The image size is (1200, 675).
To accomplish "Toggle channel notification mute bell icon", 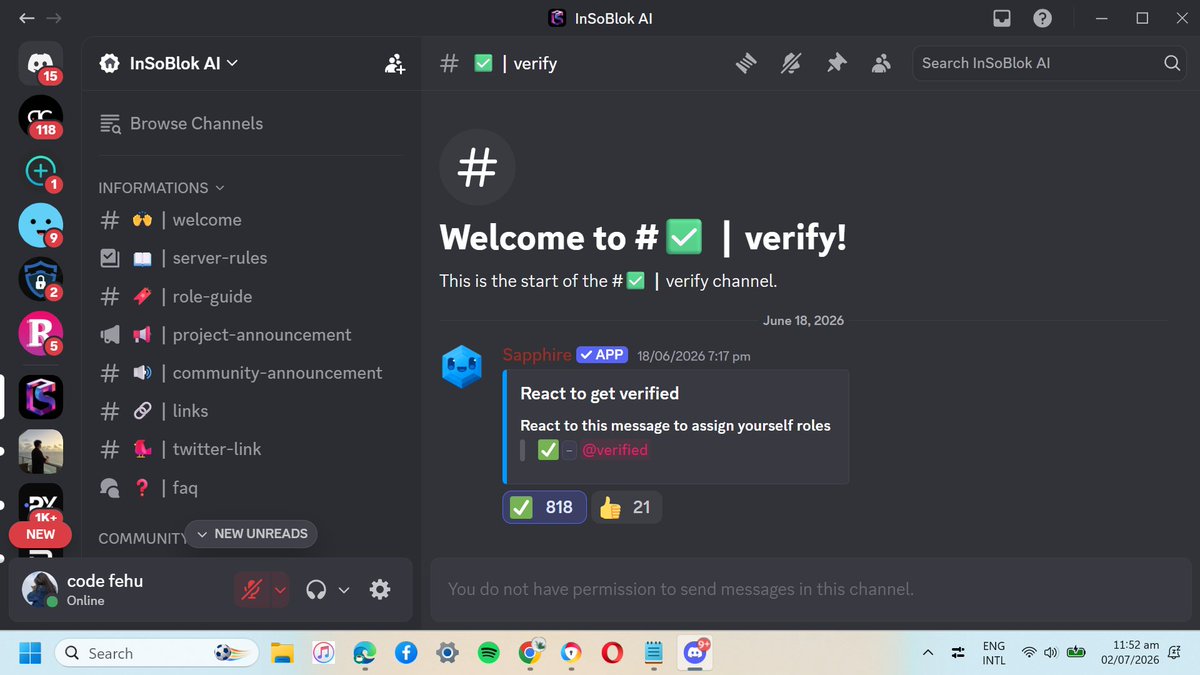I will (791, 64).
